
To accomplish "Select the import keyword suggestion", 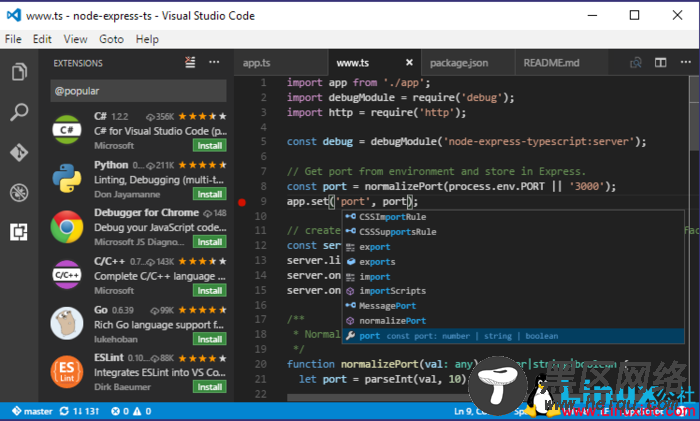I will 513,277.
